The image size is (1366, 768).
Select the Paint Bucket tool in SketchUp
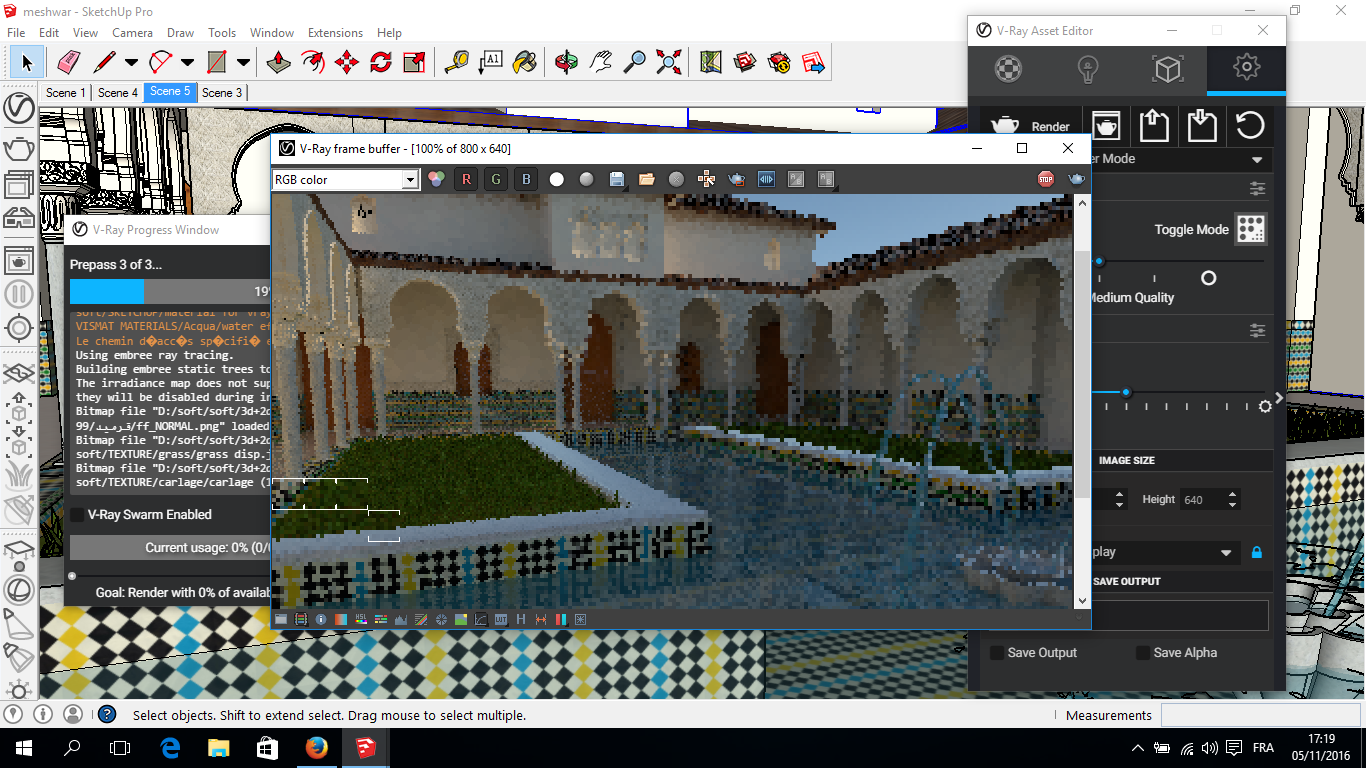click(x=523, y=61)
